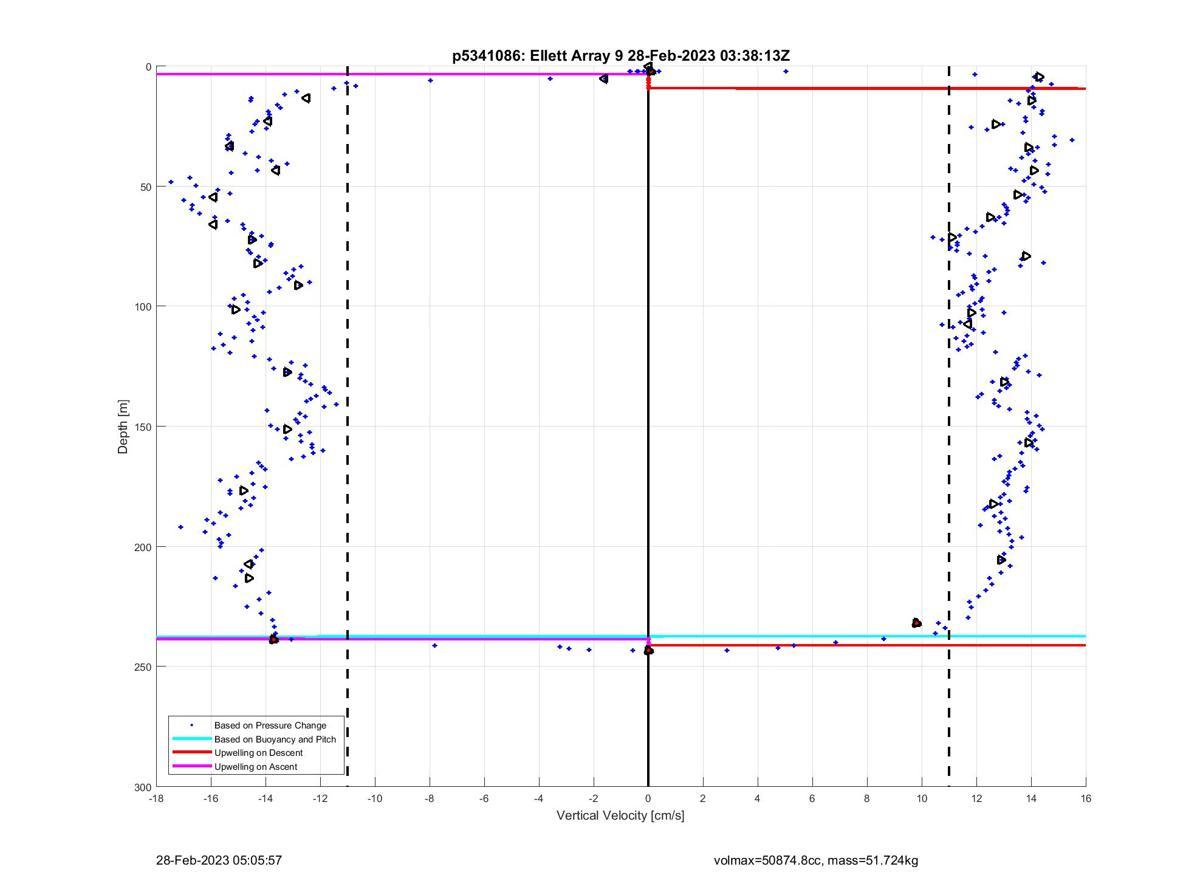Click the blue dot legend marker for Pressure Change

tap(191, 725)
